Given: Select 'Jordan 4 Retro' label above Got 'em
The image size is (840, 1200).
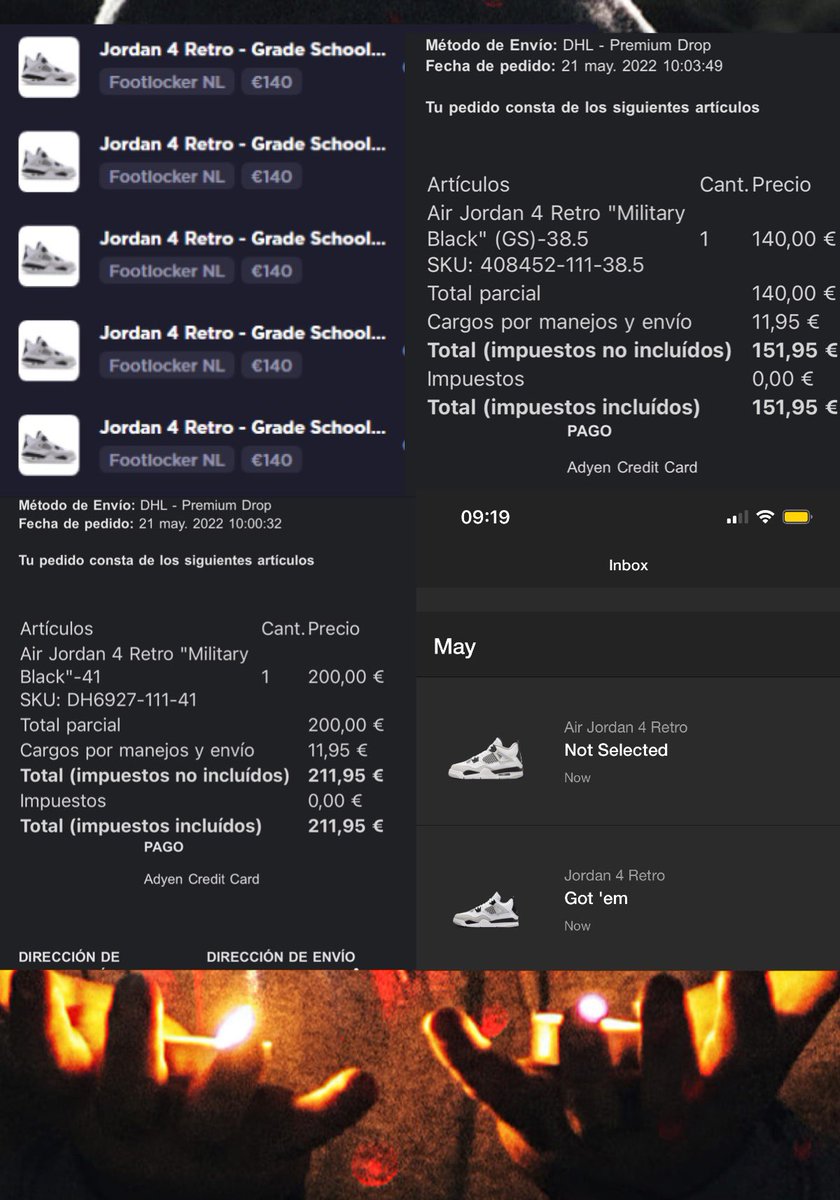Looking at the screenshot, I should point(614,875).
